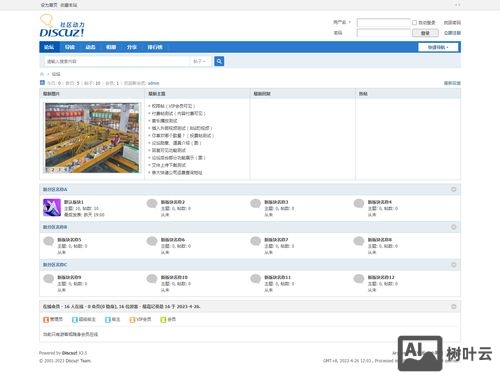Image resolution: width=500 pixels, height=382 pixels.
Task: Click the speech bubble icon of 新版块名称8
Action: pos(359,241)
